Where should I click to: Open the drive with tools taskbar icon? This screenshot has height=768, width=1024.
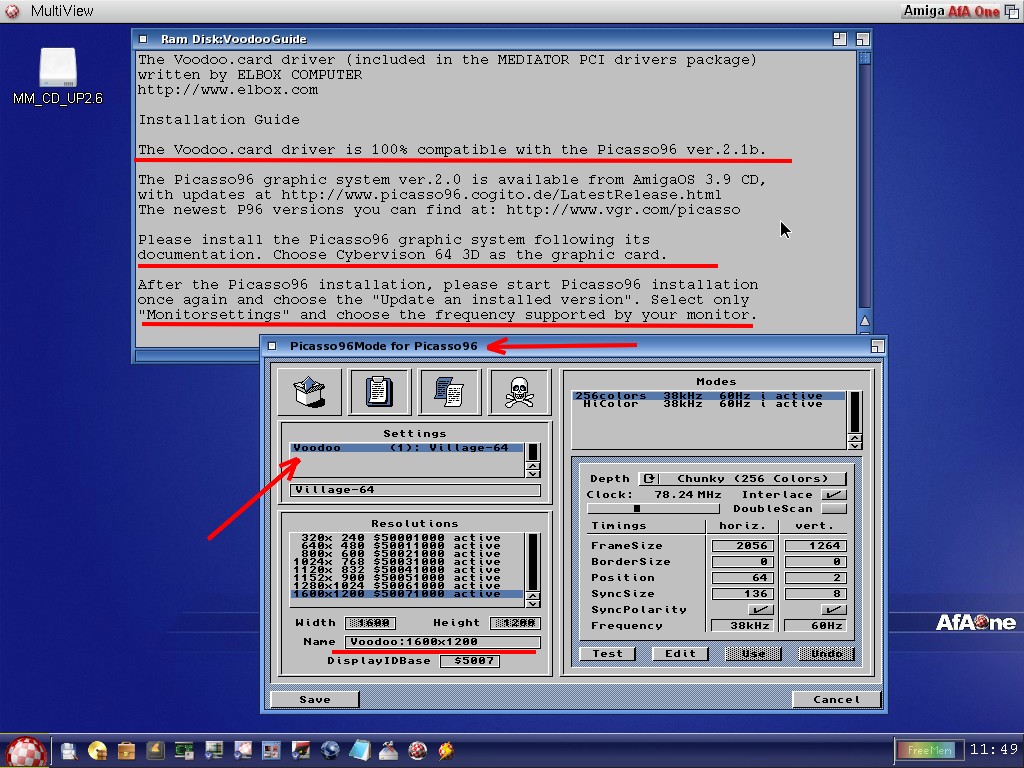click(x=389, y=751)
